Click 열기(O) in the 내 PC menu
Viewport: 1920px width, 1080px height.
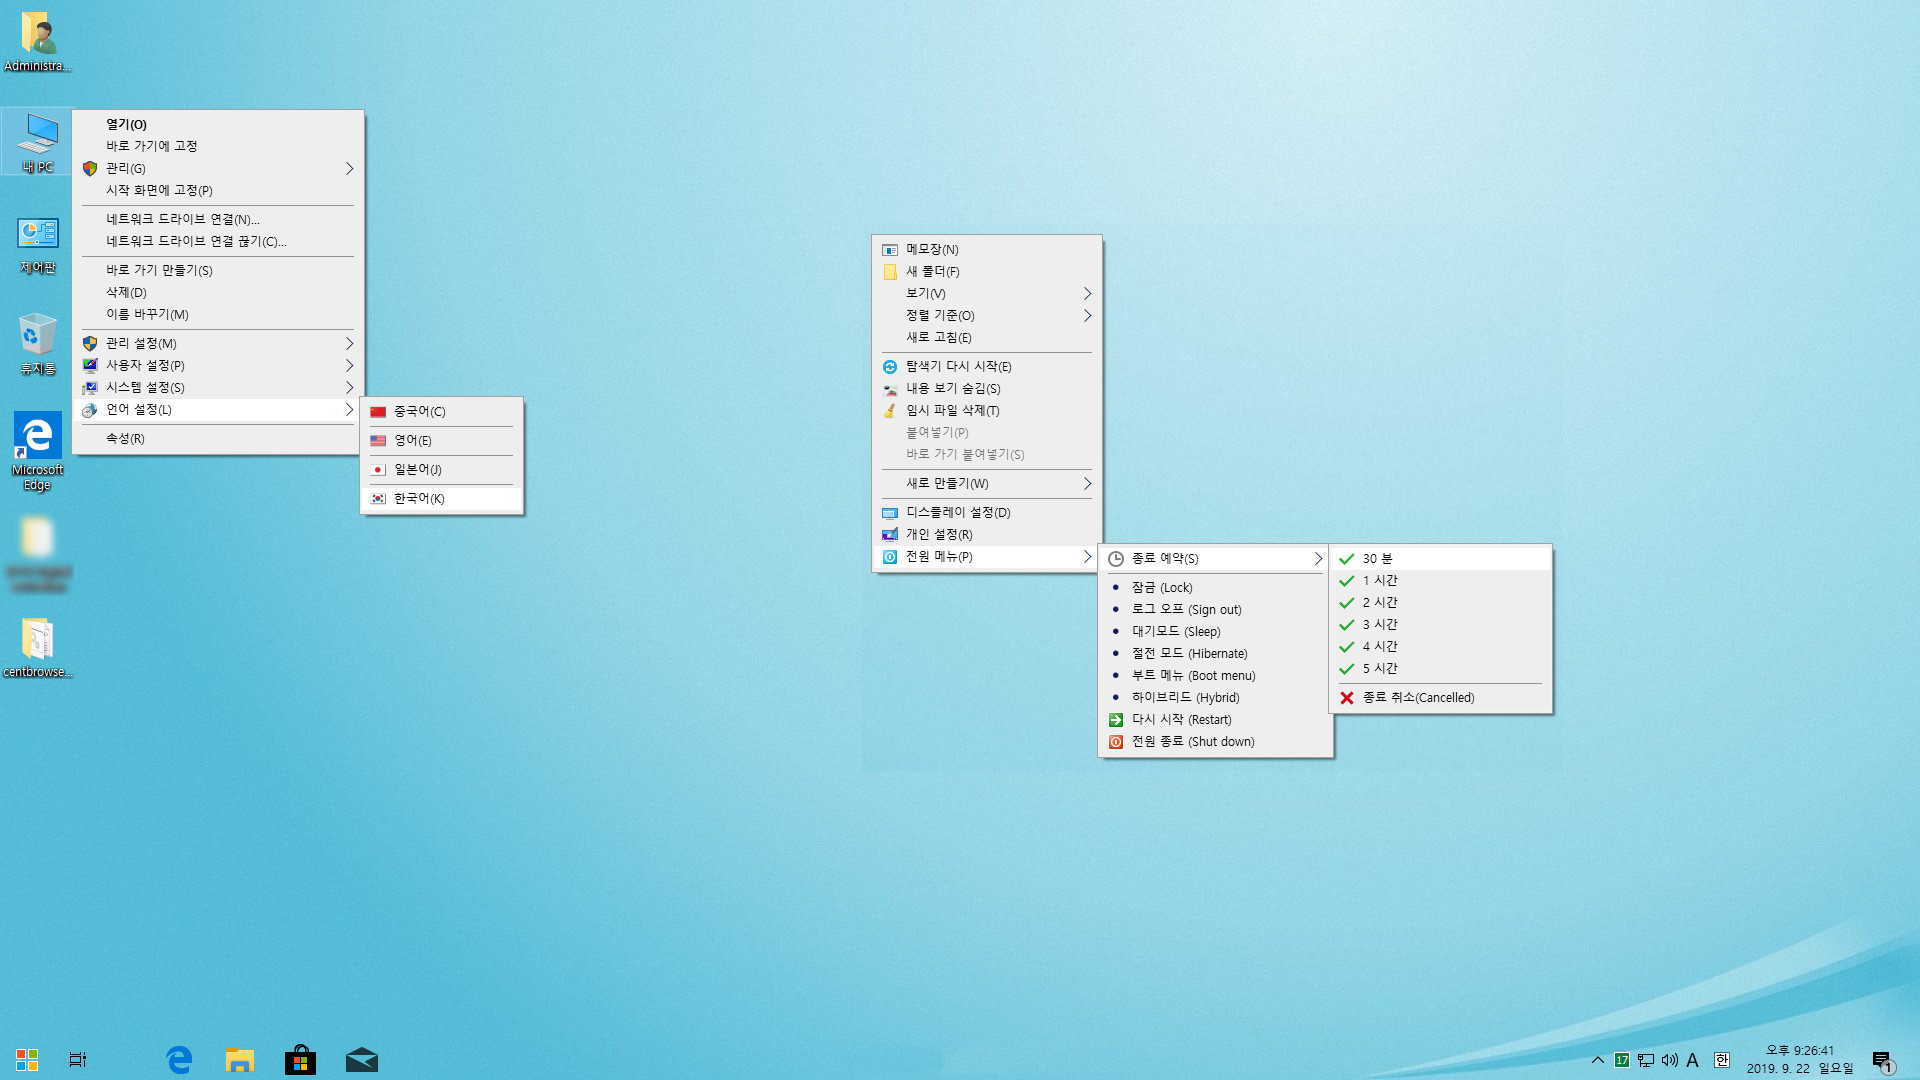click(x=218, y=124)
